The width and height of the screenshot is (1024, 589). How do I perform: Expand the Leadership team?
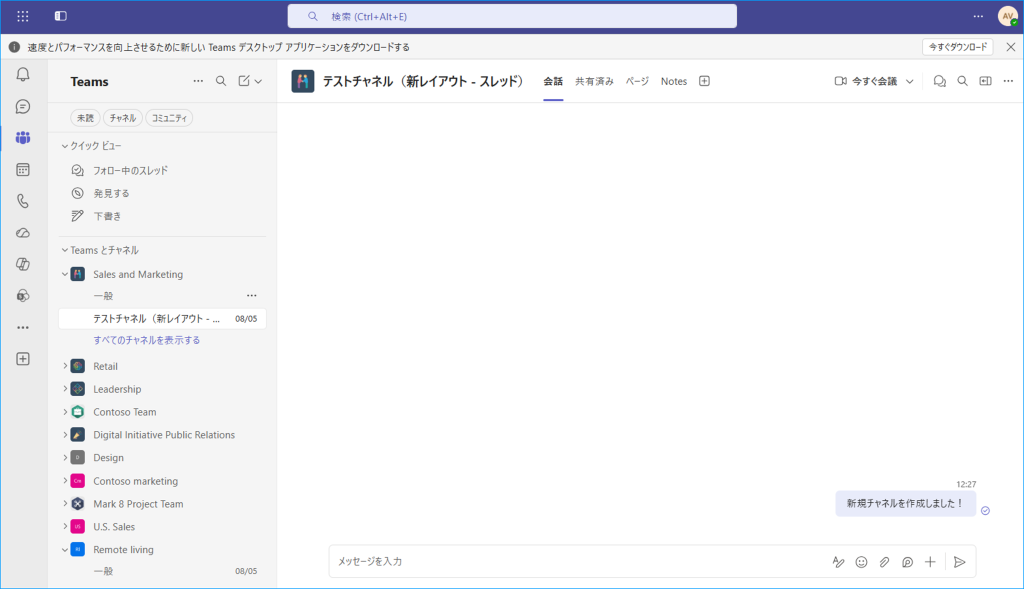65,389
